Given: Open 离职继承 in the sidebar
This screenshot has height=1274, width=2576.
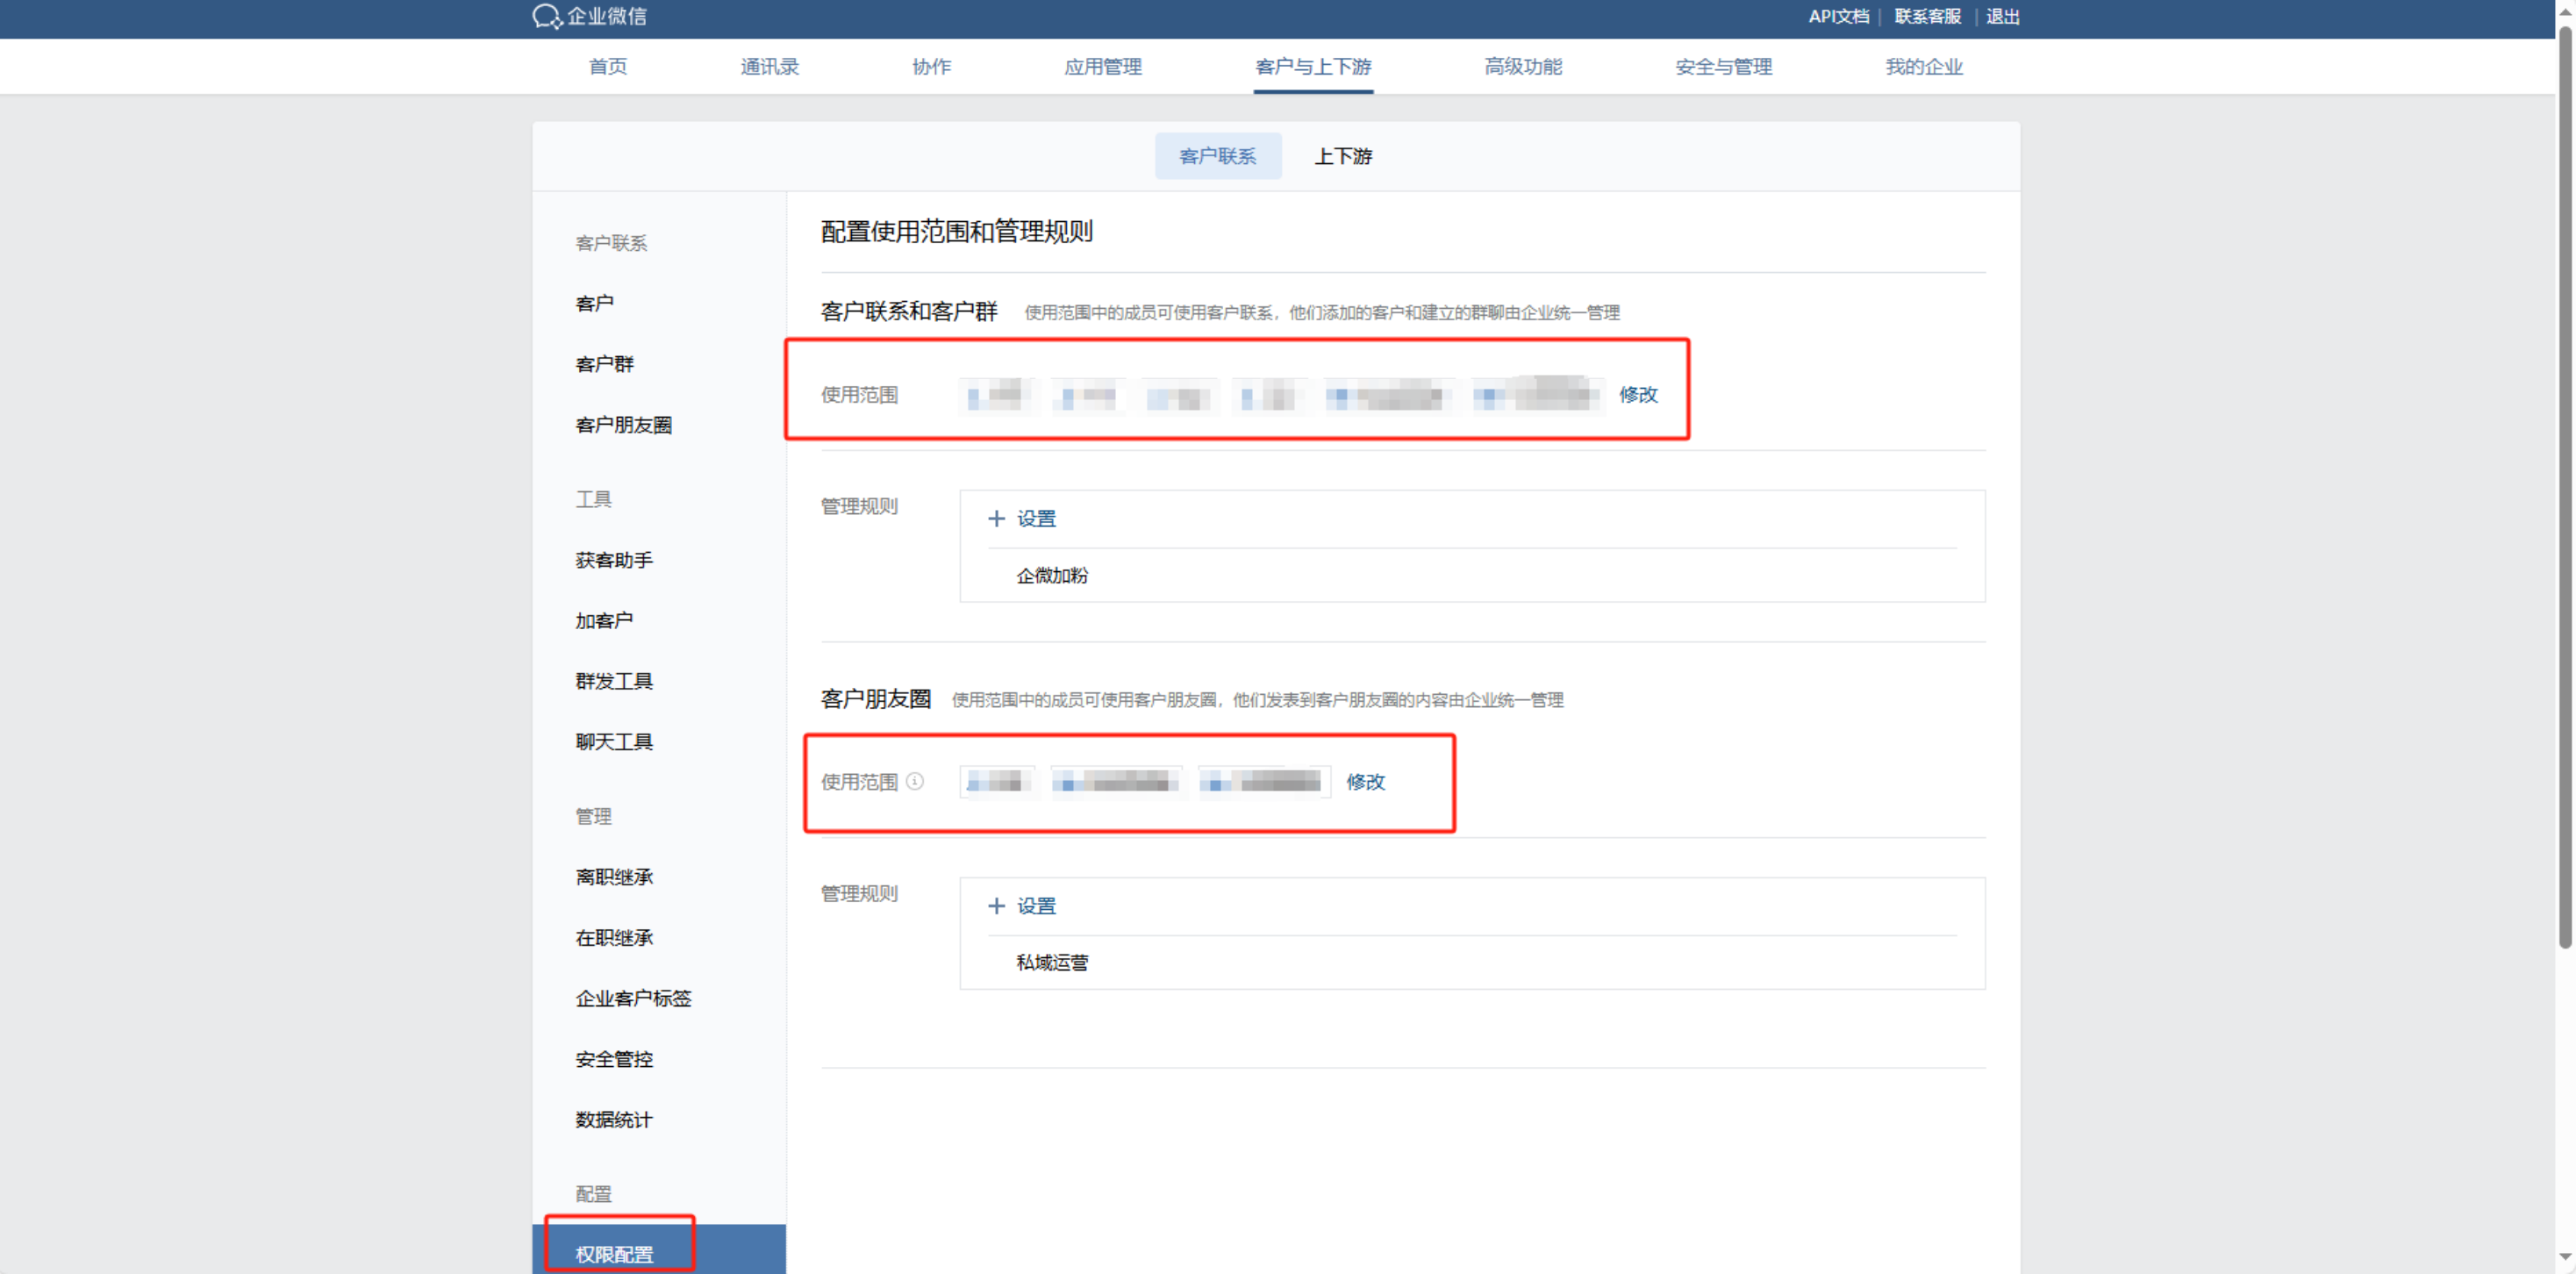Looking at the screenshot, I should (614, 876).
